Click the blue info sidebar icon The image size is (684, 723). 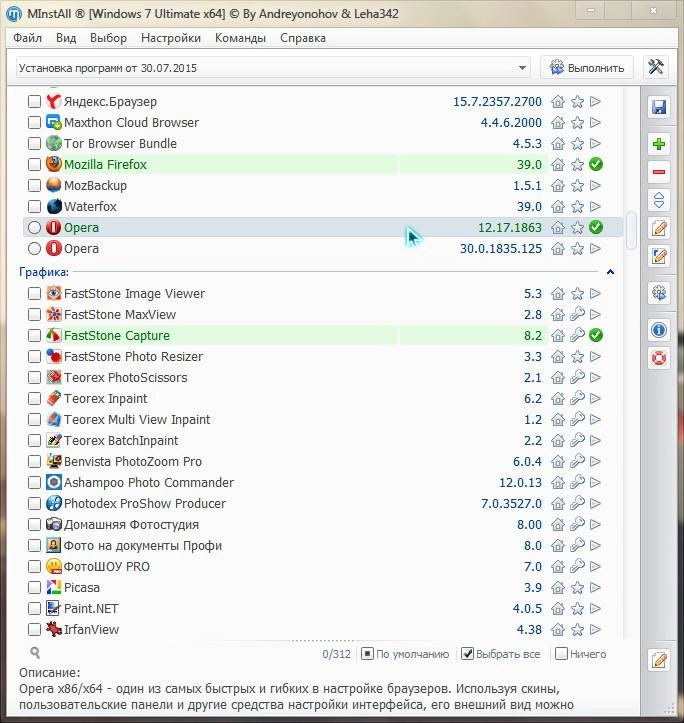[659, 330]
